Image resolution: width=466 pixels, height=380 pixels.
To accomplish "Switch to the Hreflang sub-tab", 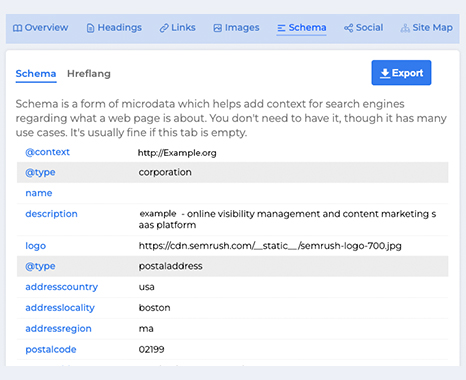I will coord(89,74).
